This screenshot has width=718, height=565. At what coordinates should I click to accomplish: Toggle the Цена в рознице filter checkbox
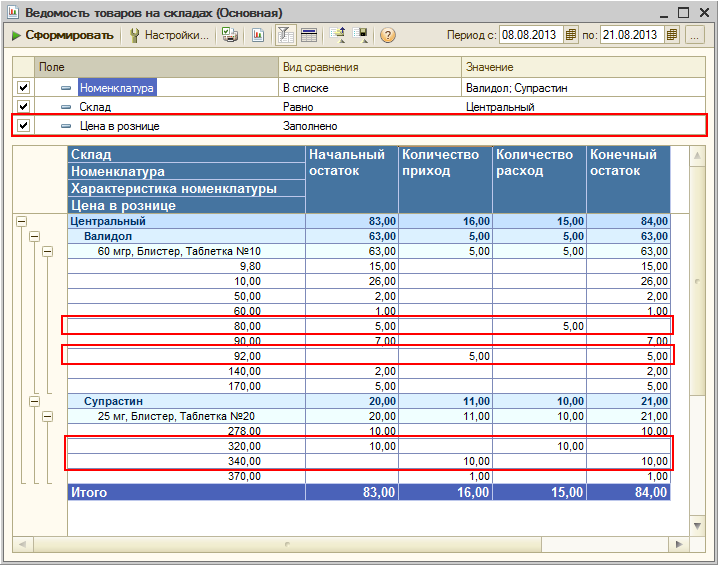[x=24, y=126]
